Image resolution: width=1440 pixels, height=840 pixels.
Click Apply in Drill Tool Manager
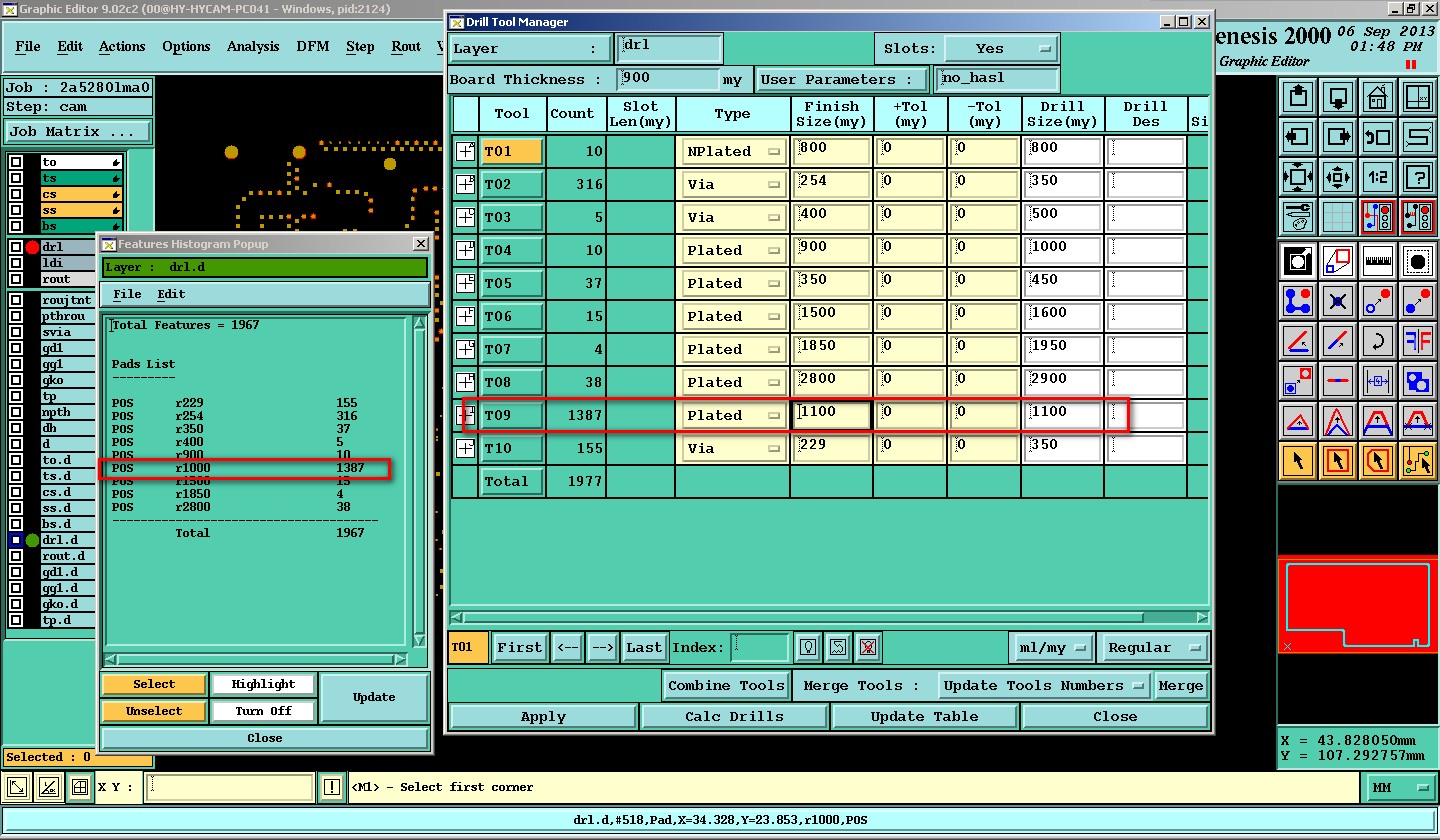543,717
